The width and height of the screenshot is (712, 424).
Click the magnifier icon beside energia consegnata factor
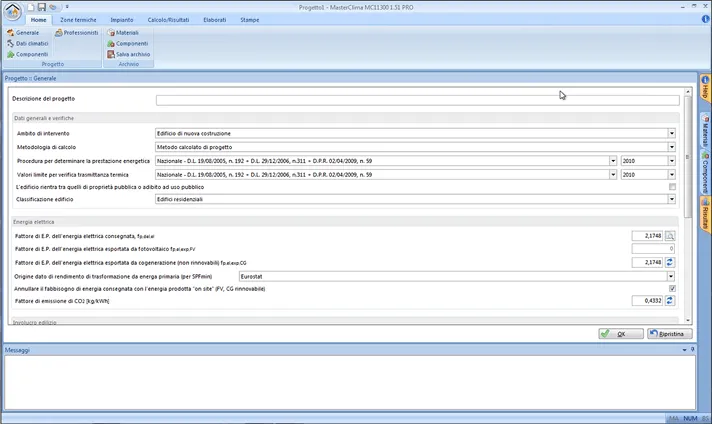[x=671, y=236]
